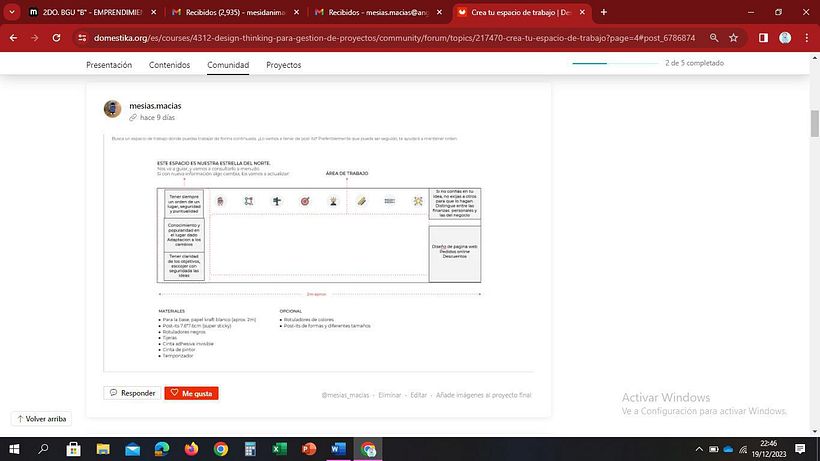Open the network tray icon
Image resolution: width=820 pixels, height=461 pixels.
(743, 449)
